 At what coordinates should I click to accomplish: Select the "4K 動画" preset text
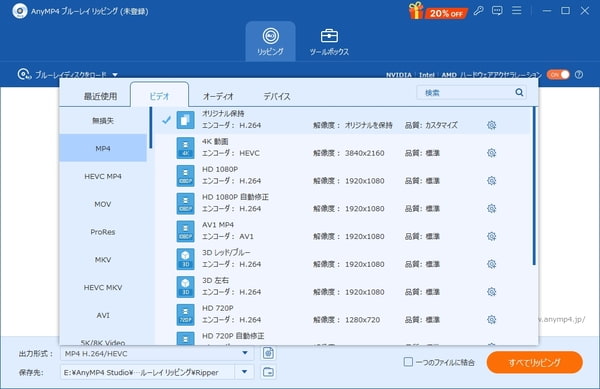coord(215,142)
